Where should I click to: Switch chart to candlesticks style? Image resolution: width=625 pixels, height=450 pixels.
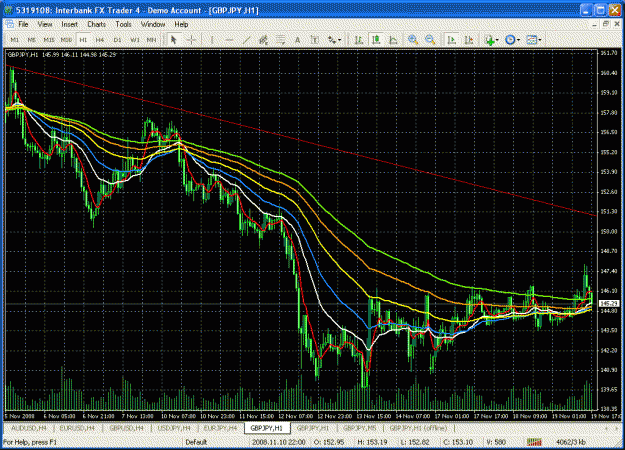pos(376,40)
